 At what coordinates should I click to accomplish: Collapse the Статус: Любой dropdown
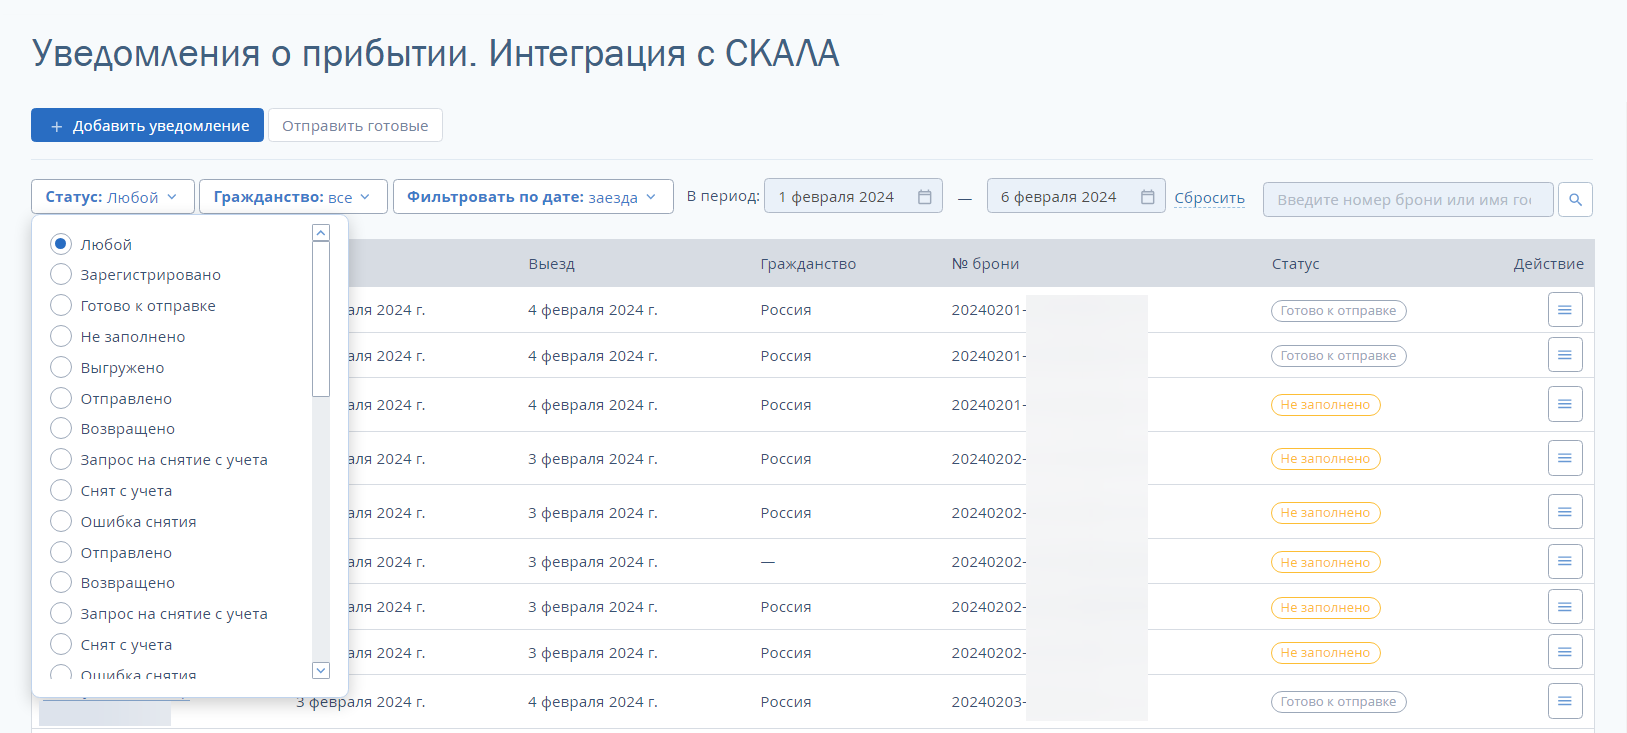[111, 197]
